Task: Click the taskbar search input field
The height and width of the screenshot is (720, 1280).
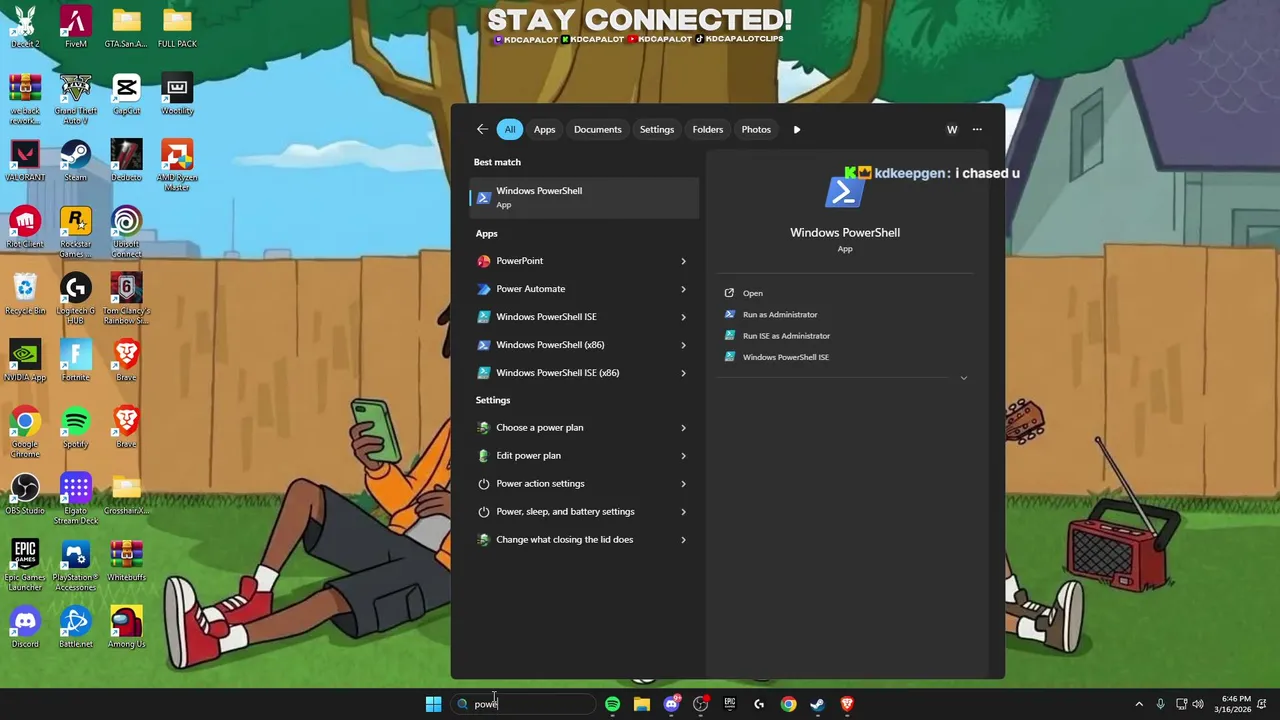Action: (x=524, y=704)
